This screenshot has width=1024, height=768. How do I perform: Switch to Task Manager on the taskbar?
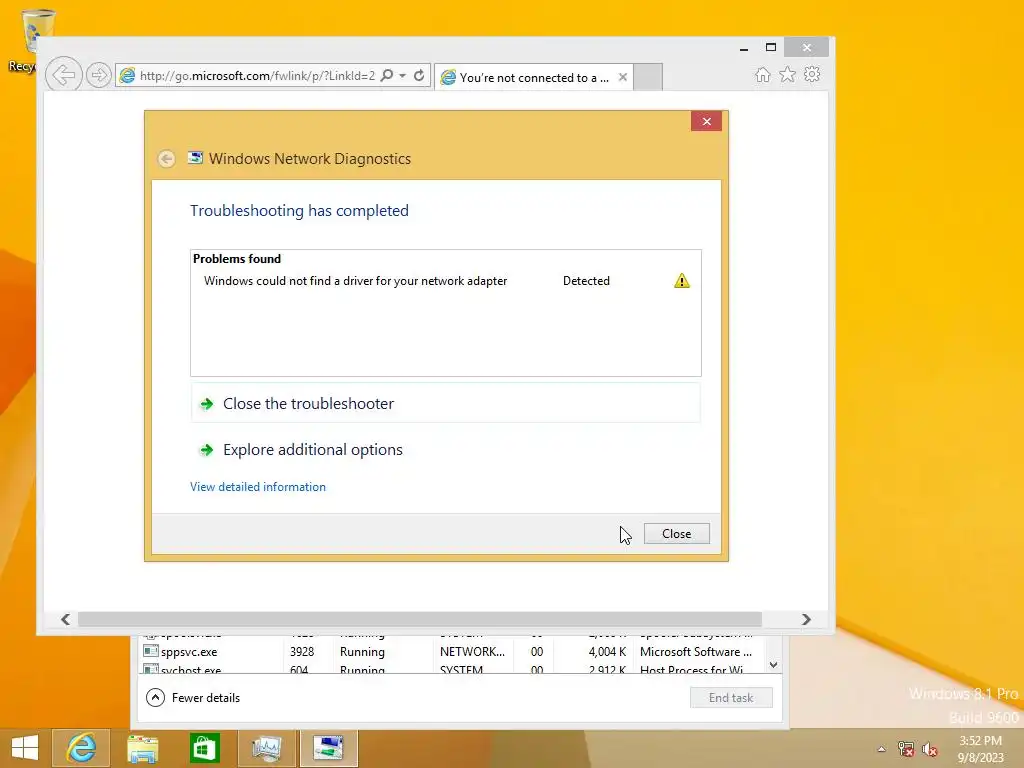(266, 748)
